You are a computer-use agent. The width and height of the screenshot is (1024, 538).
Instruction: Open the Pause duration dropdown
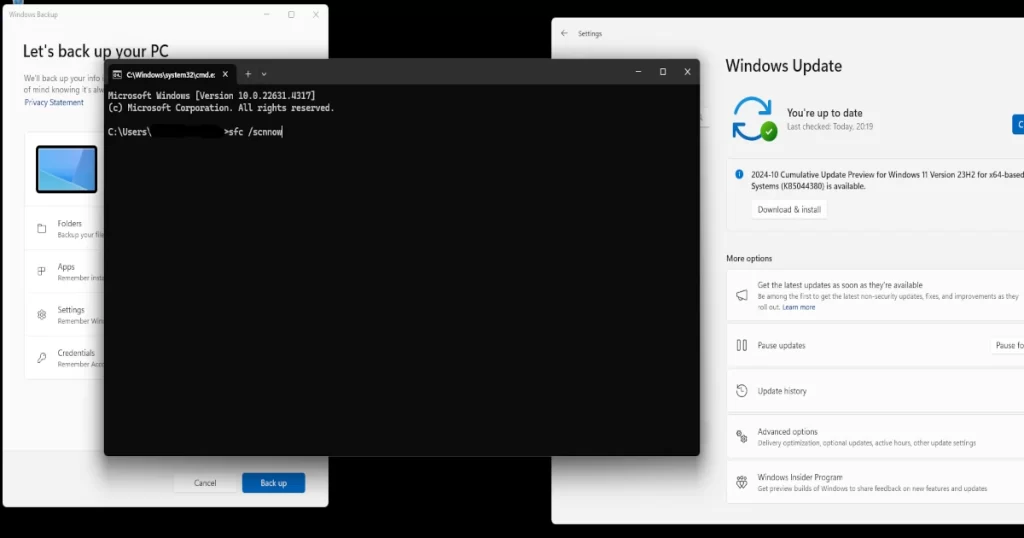point(1007,345)
